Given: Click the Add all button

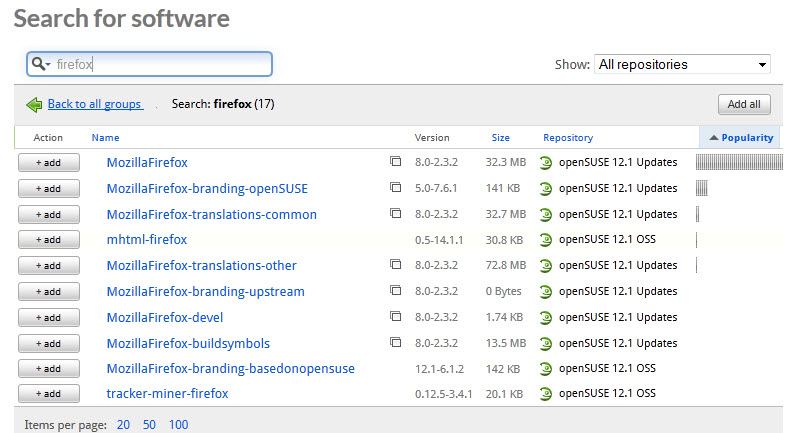Looking at the screenshot, I should coord(744,104).
